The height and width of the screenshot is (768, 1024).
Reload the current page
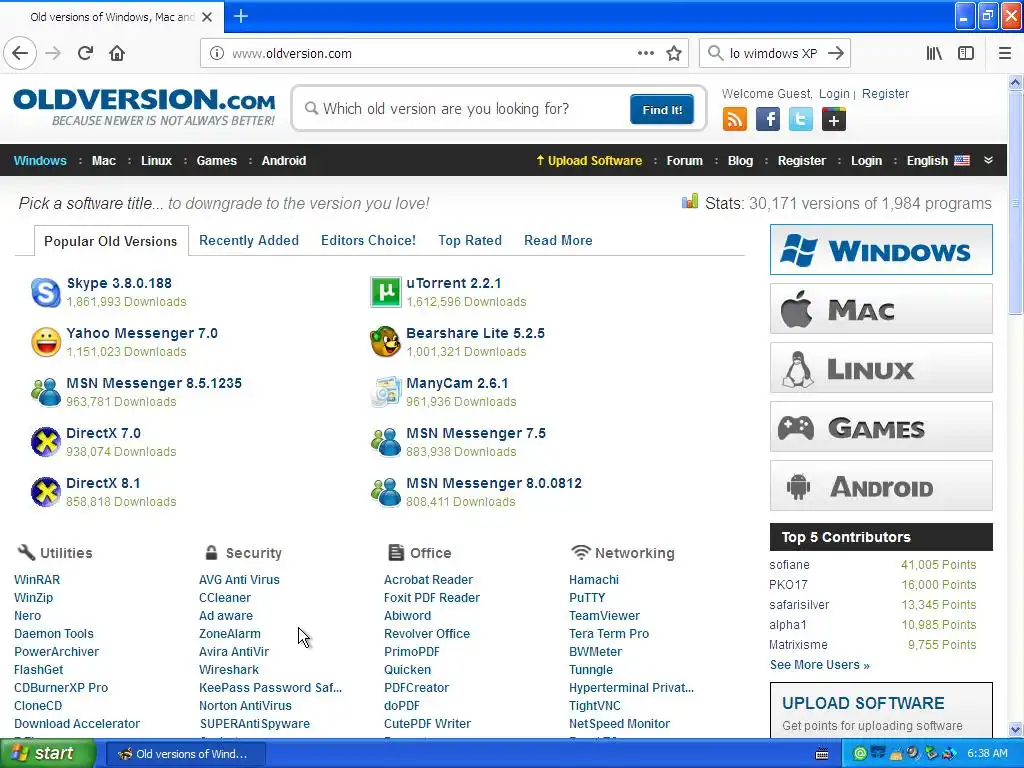tap(85, 53)
